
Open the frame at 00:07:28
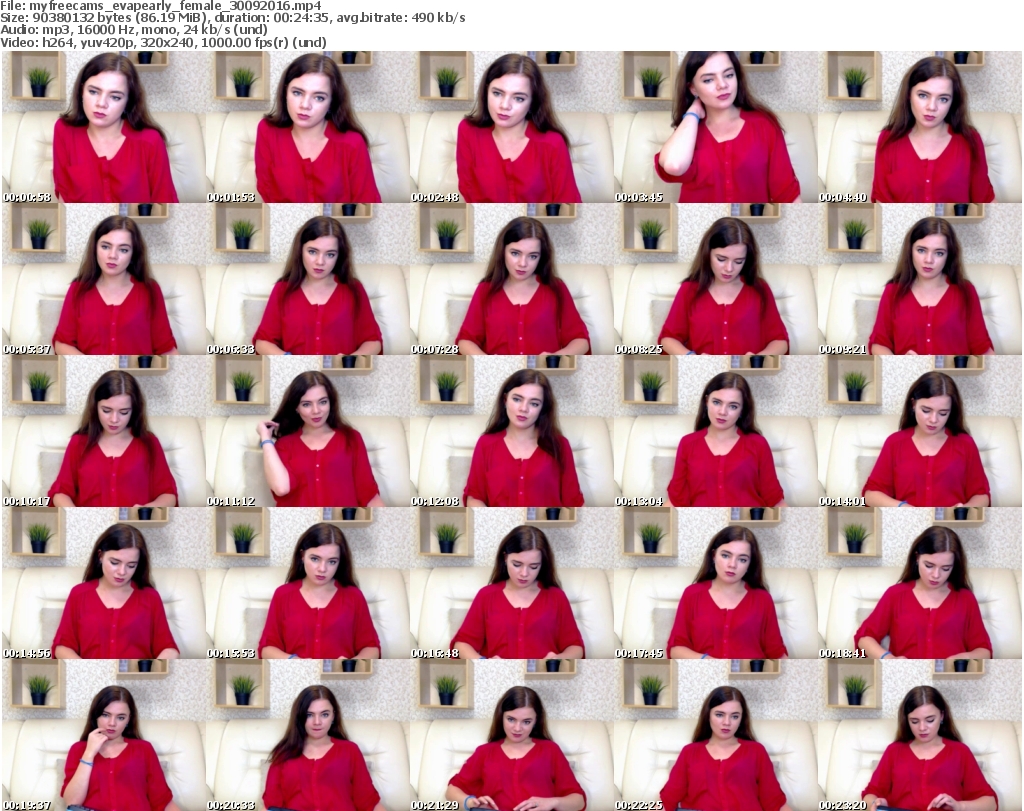[x=511, y=279]
